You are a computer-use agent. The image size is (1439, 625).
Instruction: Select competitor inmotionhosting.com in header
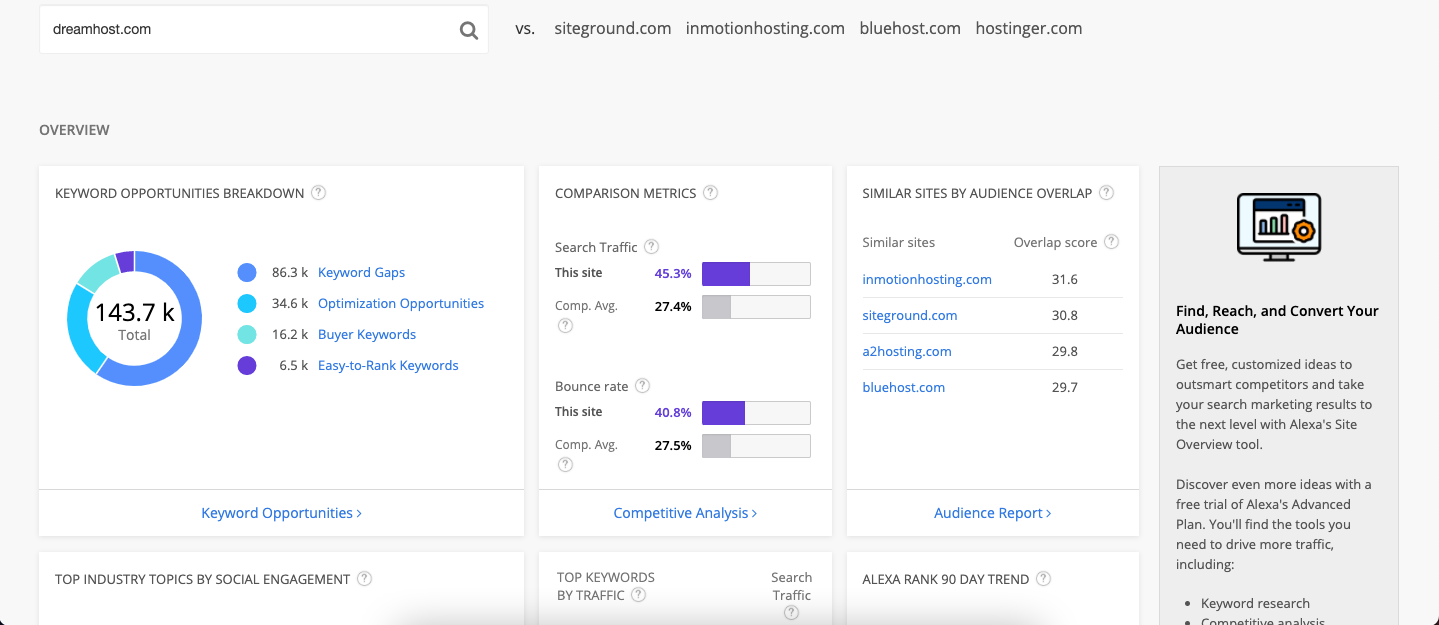[x=765, y=28]
